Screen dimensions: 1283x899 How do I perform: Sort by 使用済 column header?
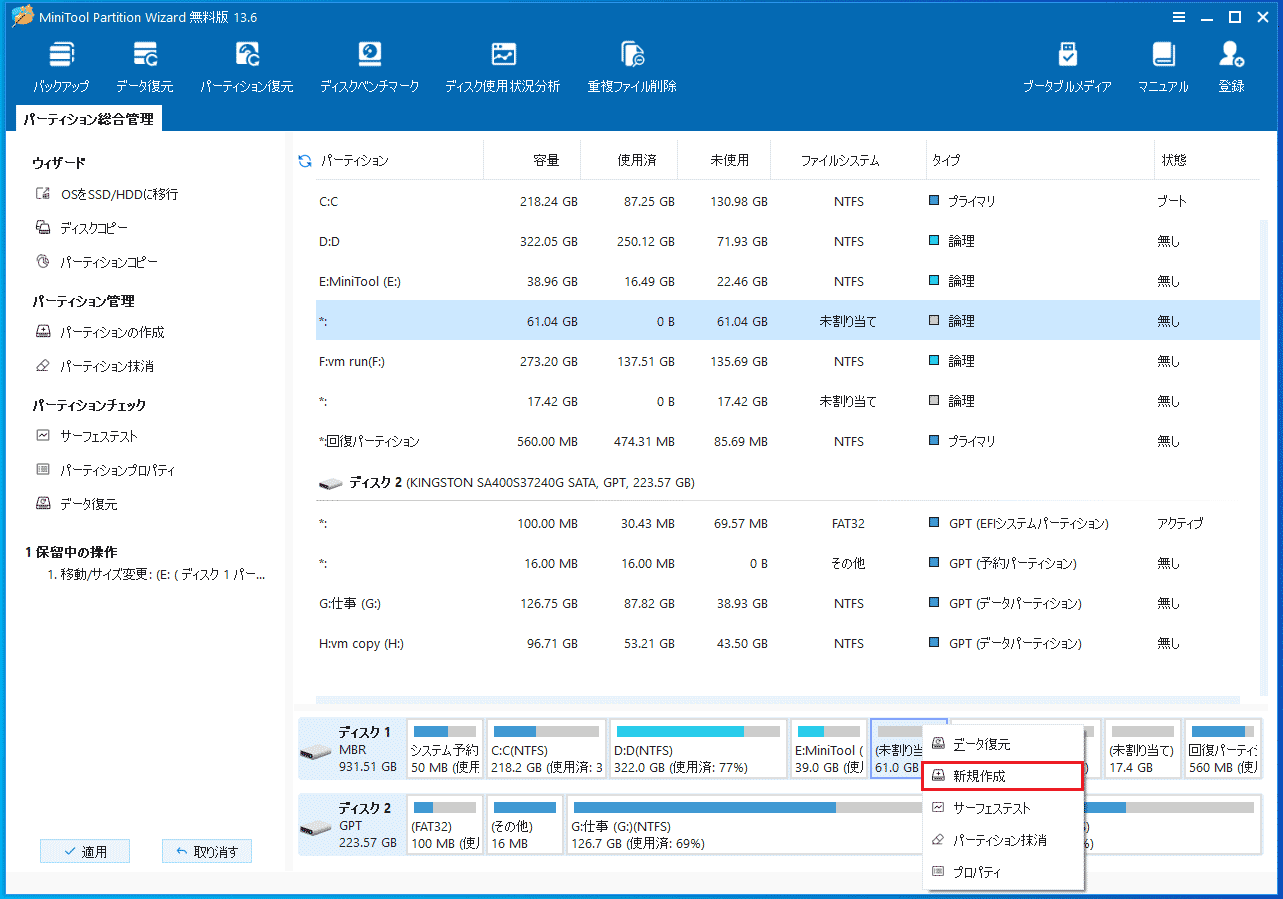click(x=636, y=160)
